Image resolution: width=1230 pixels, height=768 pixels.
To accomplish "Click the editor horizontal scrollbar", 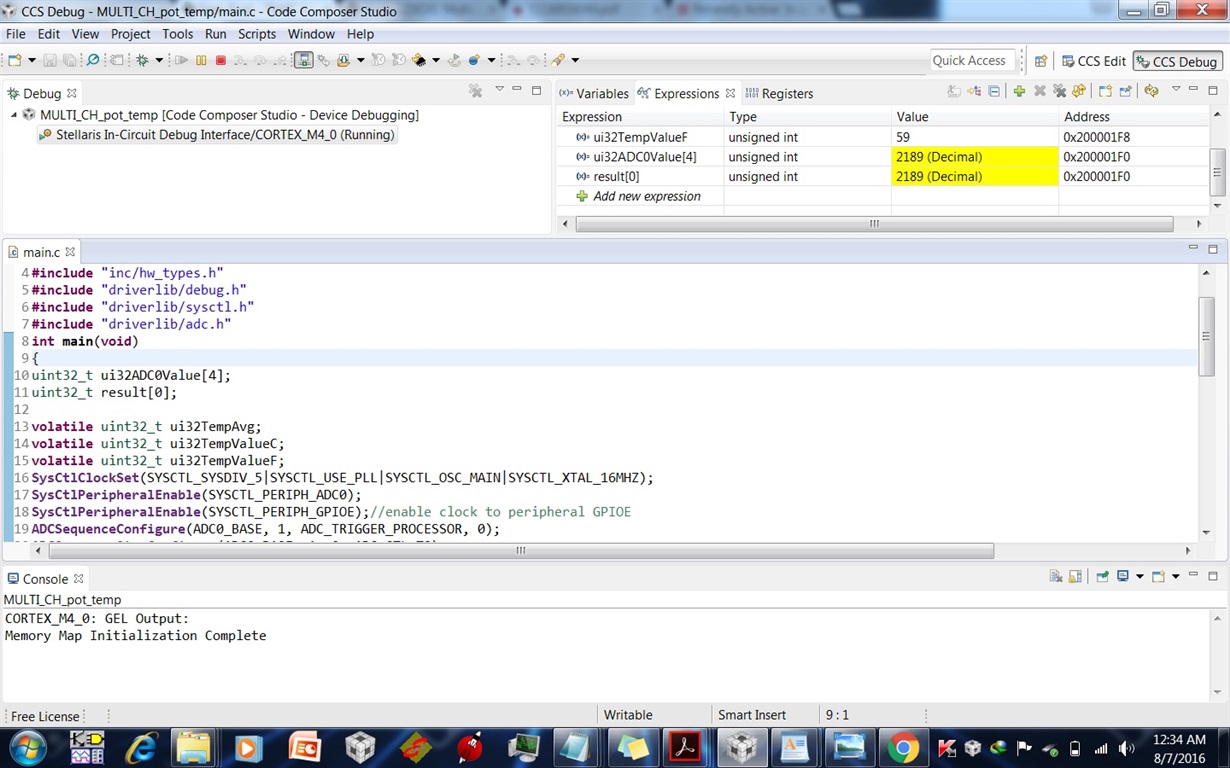I will [520, 551].
